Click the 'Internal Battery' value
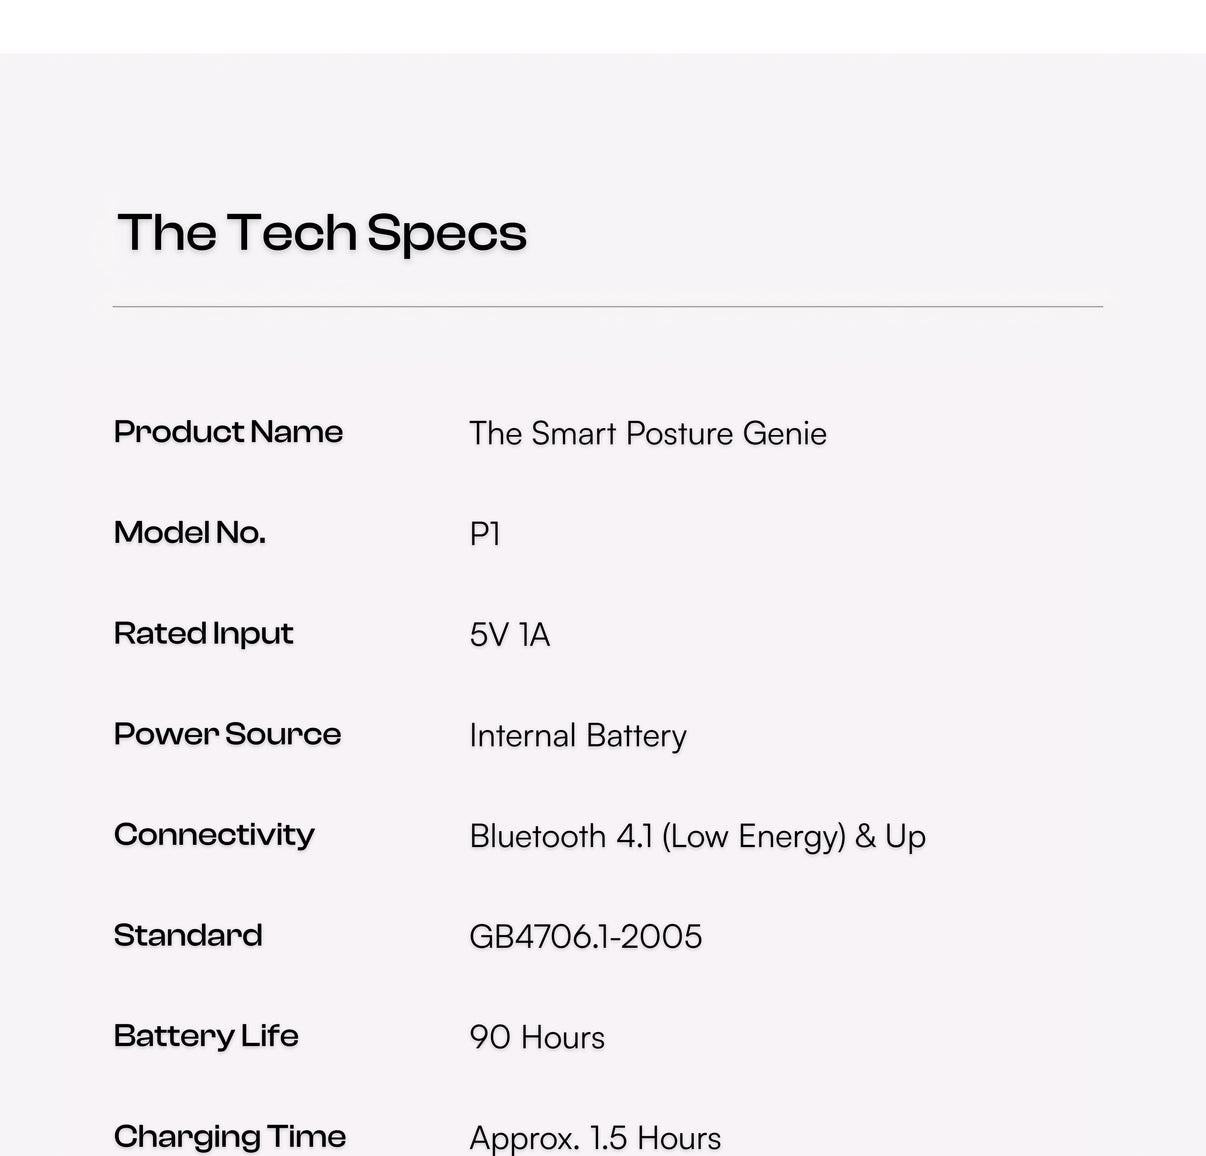 click(578, 736)
